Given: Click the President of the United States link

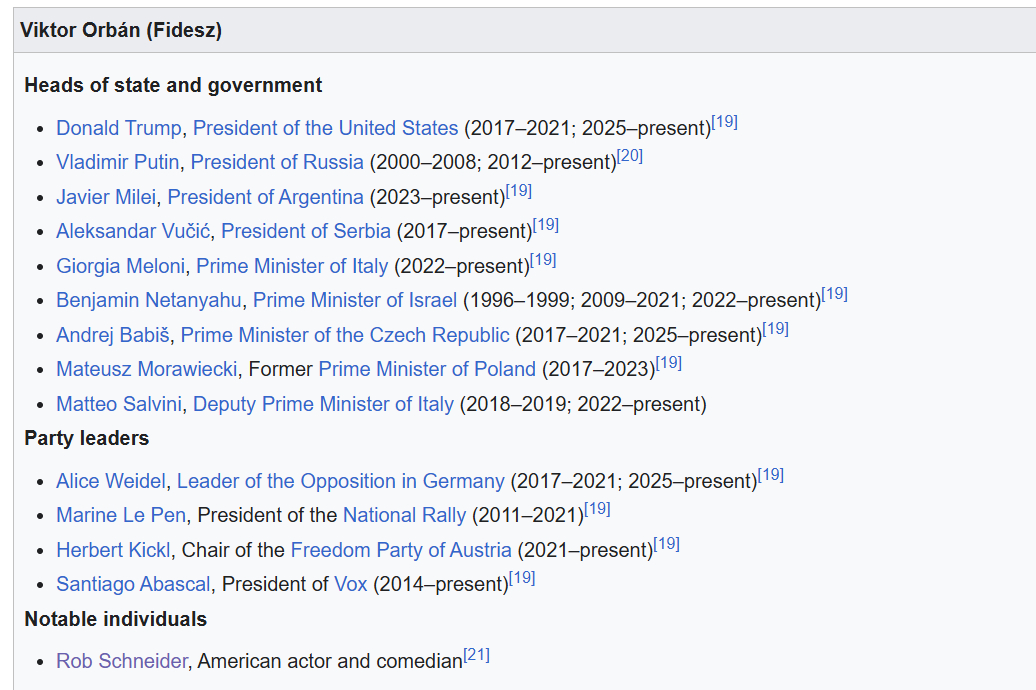Looking at the screenshot, I should coord(325,128).
